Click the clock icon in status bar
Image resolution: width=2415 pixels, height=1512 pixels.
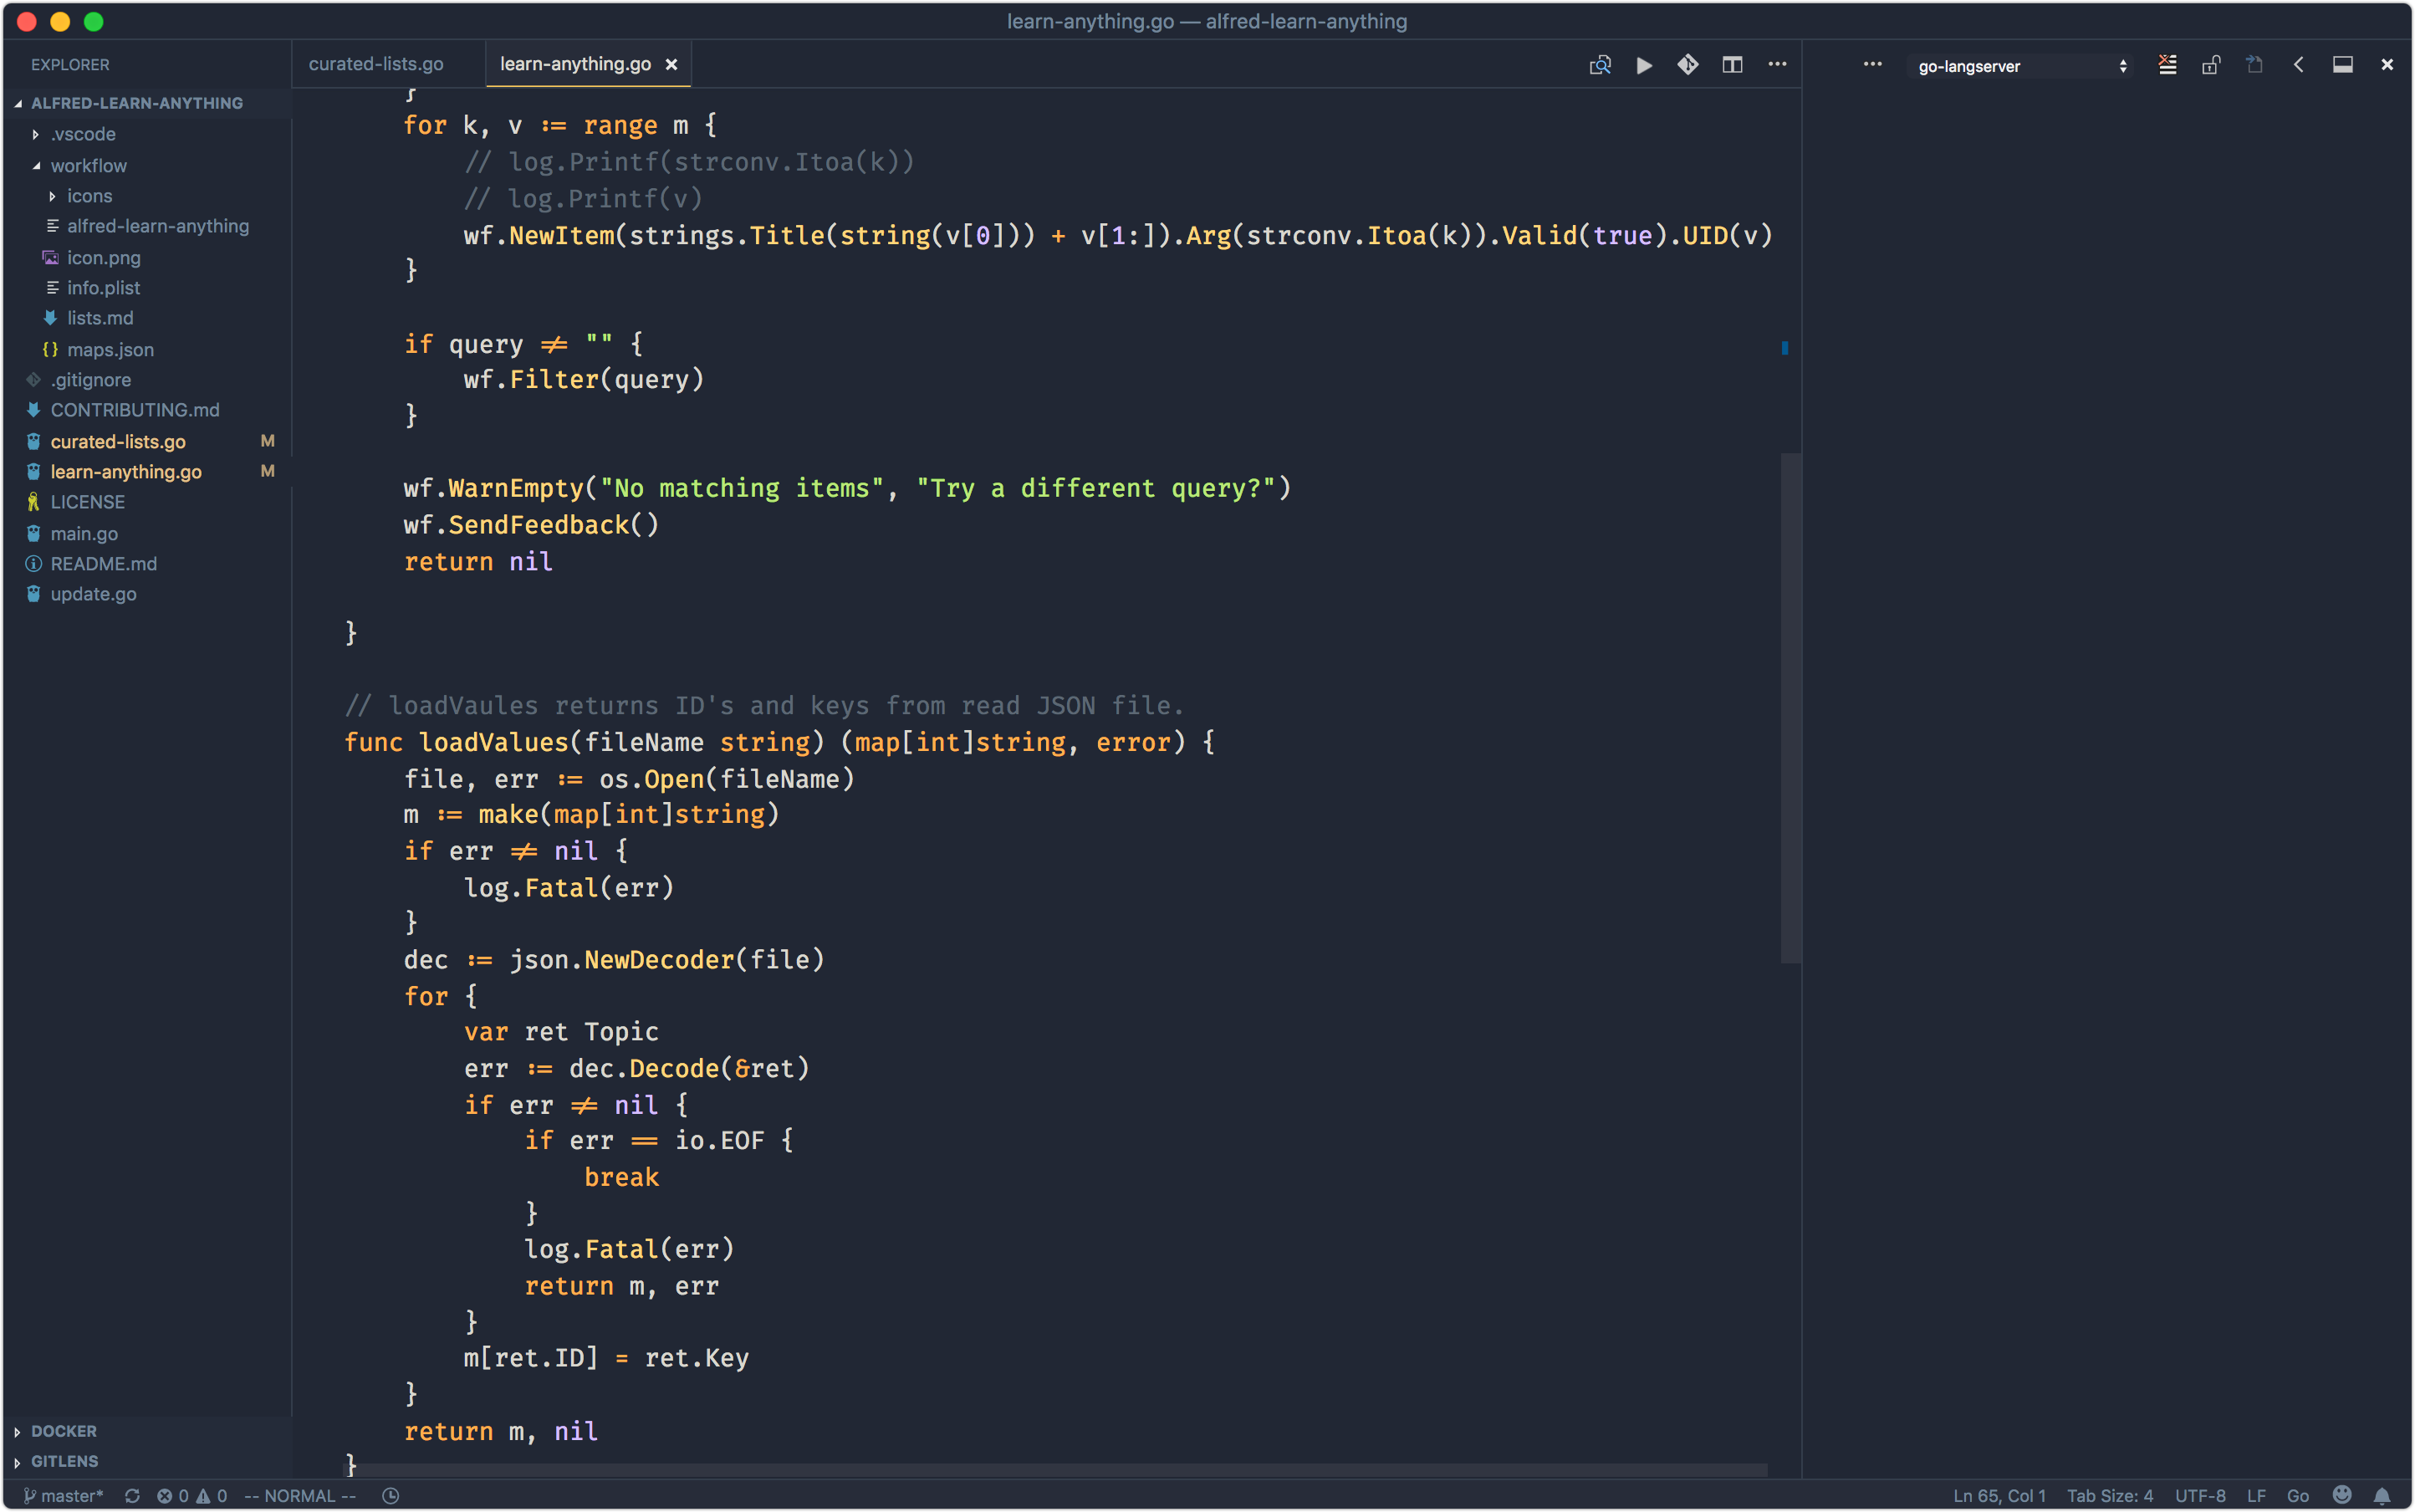(x=391, y=1496)
